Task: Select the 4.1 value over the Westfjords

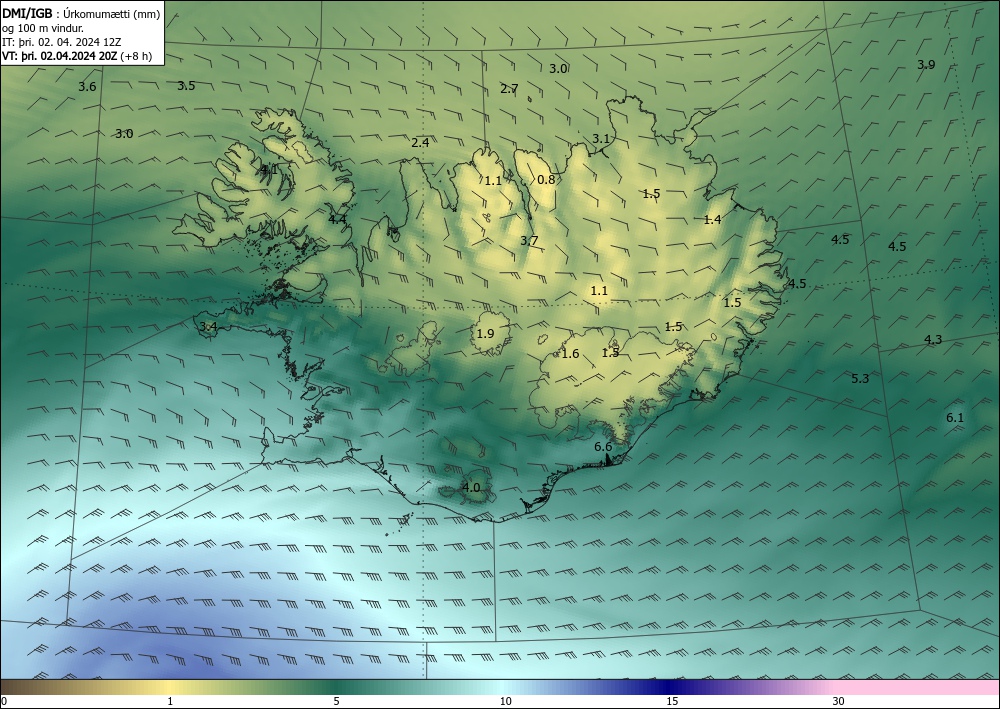Action: pyautogui.click(x=269, y=170)
